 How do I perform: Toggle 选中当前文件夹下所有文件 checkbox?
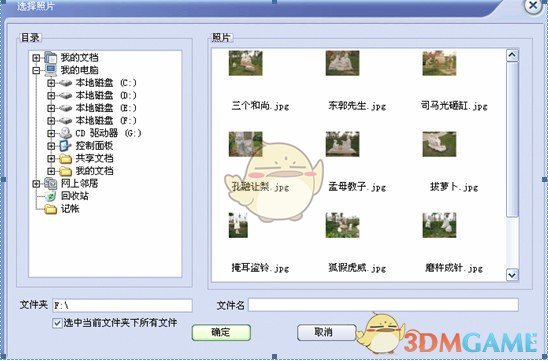click(x=57, y=323)
